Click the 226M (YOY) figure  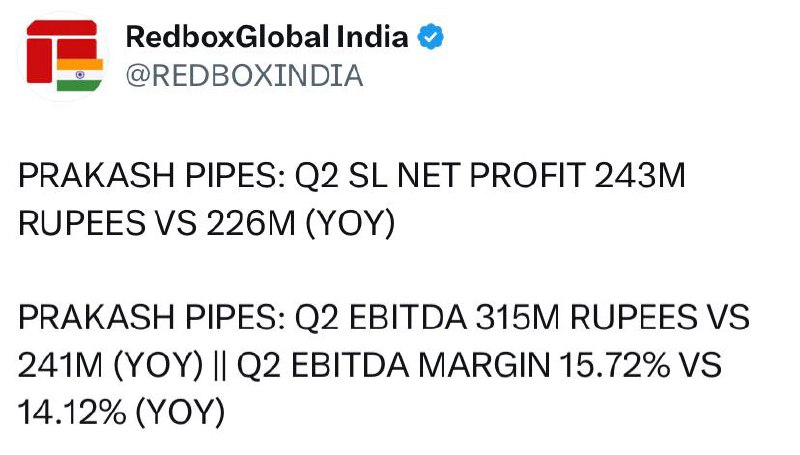pos(301,223)
